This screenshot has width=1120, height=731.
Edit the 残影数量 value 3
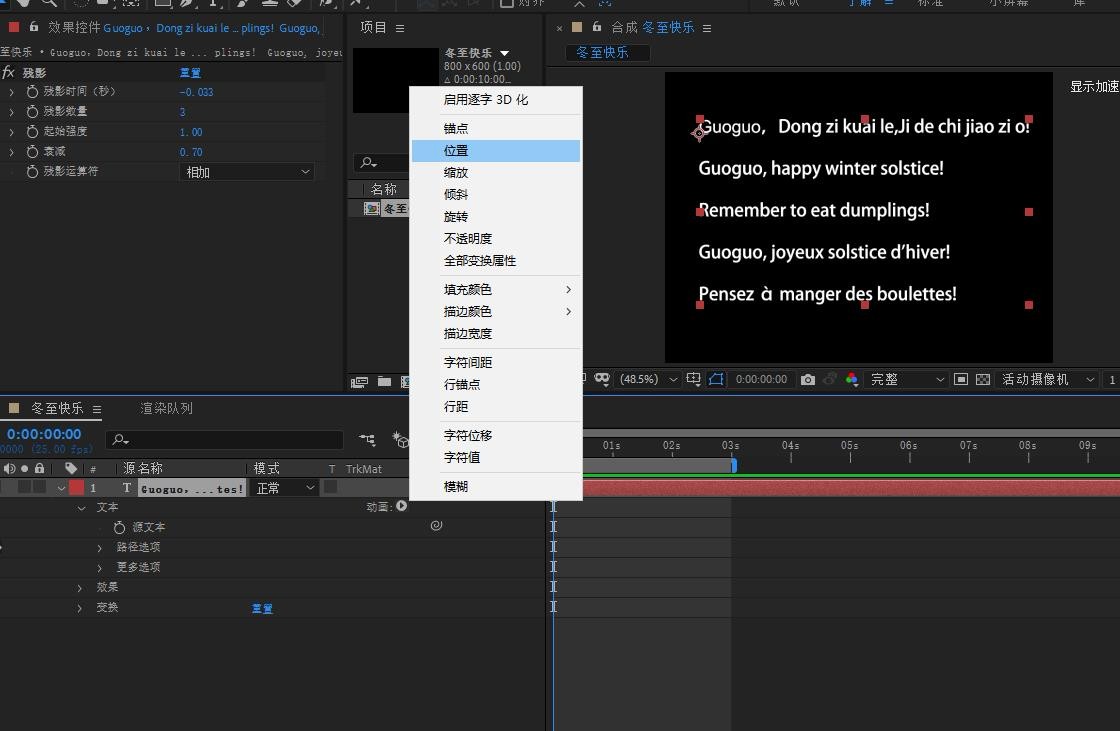[182, 112]
